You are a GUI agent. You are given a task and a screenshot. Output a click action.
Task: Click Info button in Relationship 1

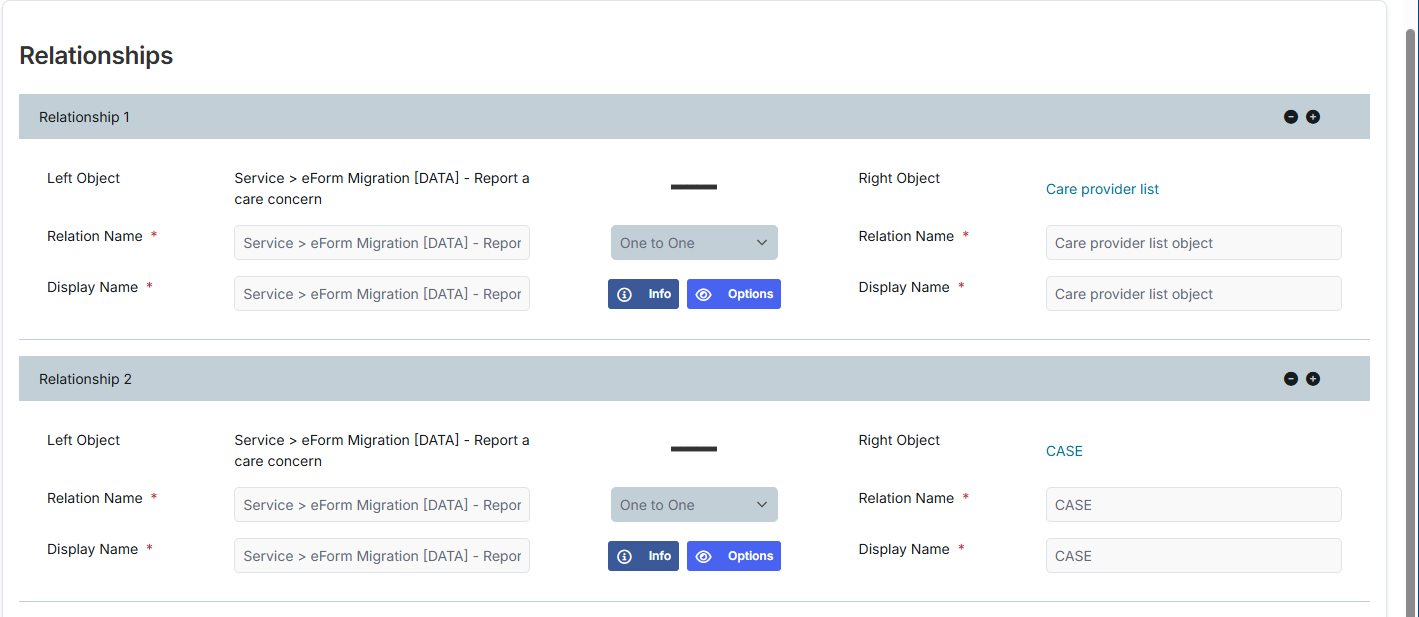[x=643, y=294]
